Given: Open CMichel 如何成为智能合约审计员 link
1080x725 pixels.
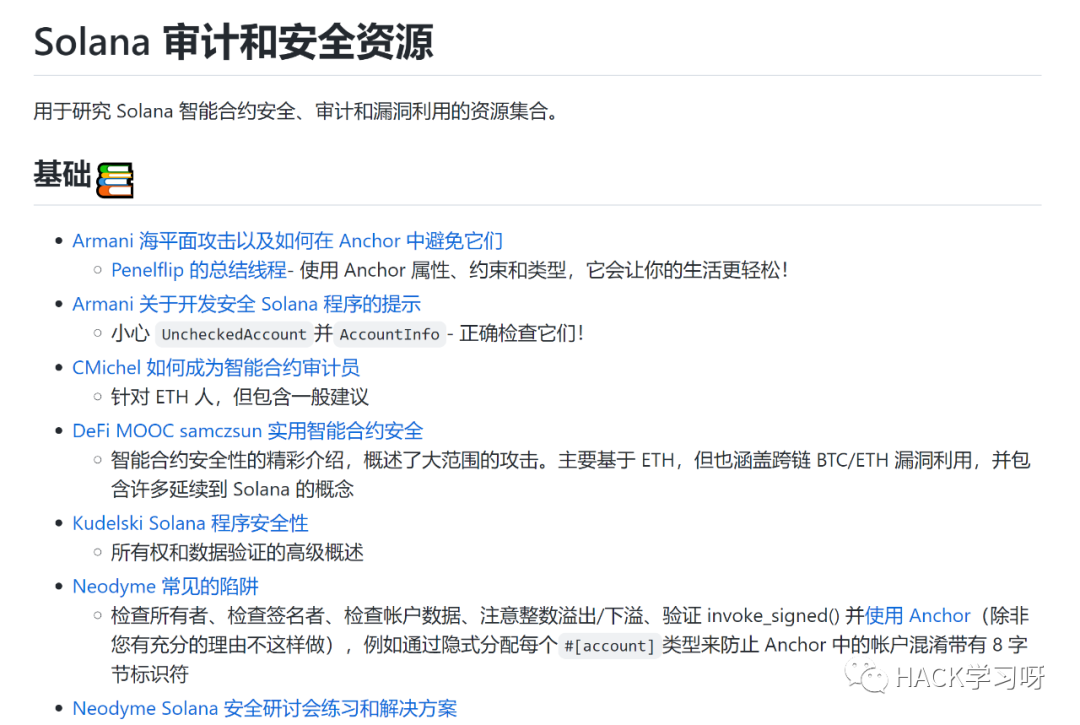Looking at the screenshot, I should point(216,368).
